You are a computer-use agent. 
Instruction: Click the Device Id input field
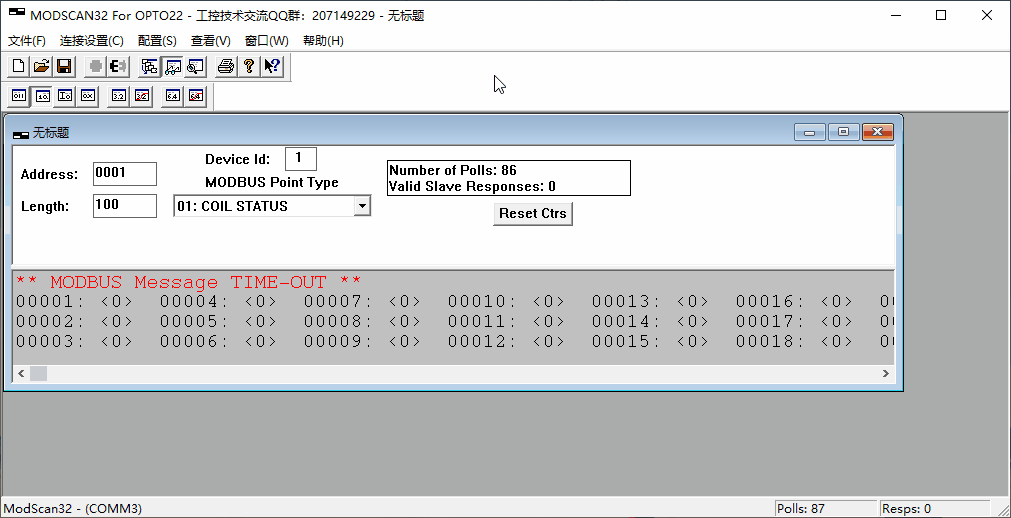click(300, 159)
